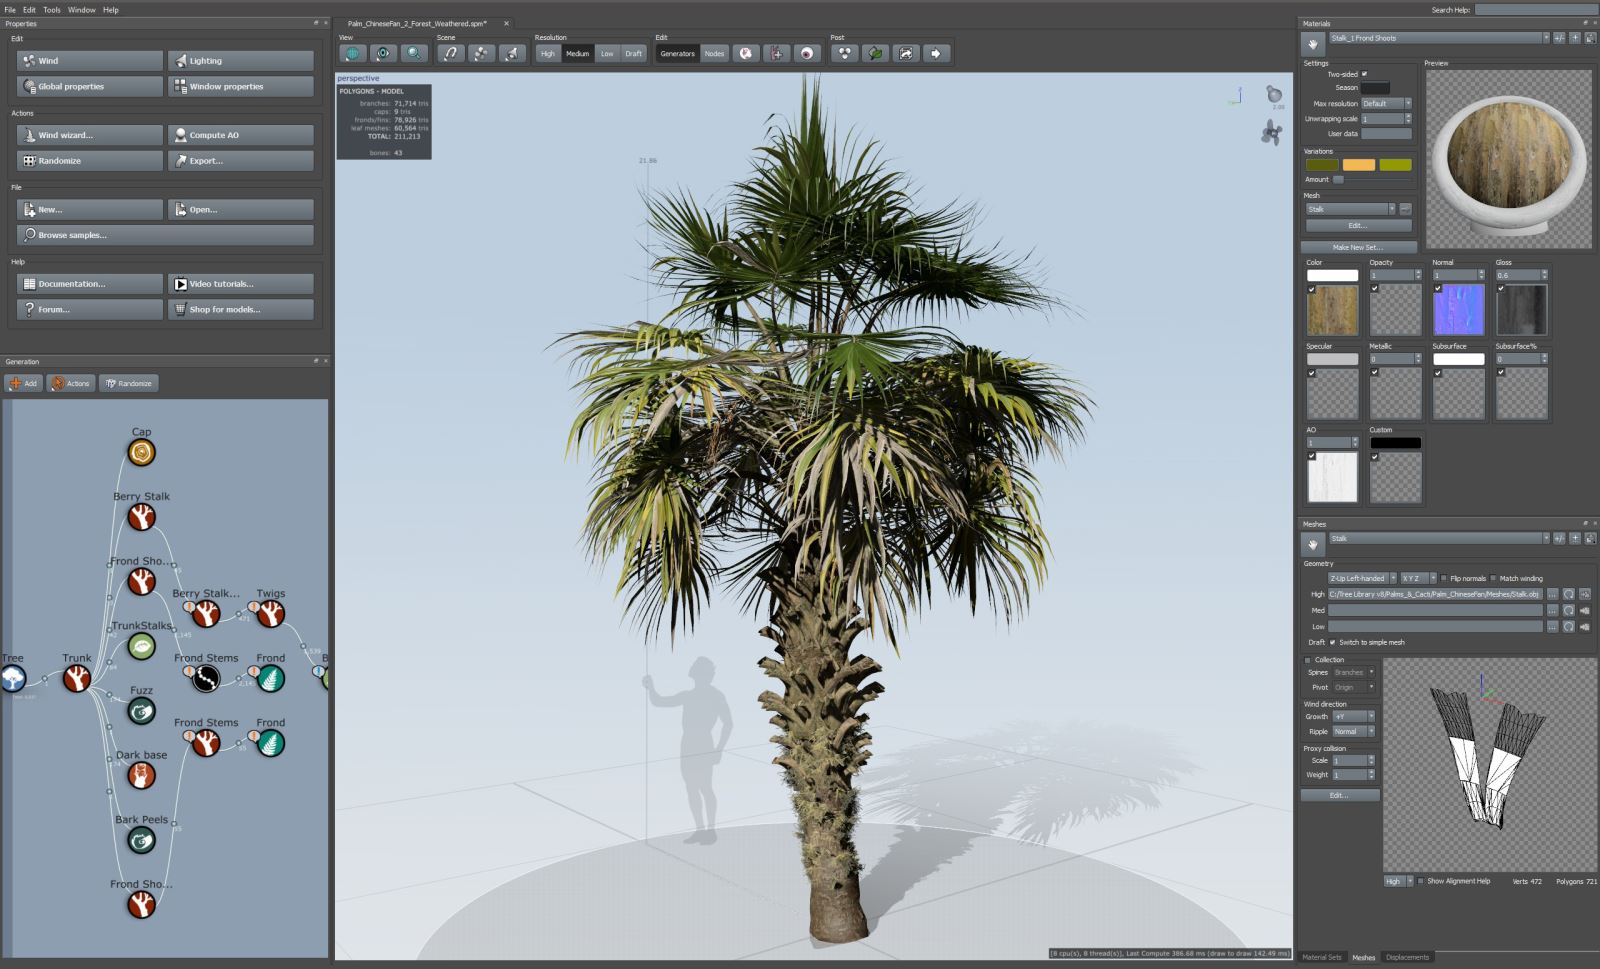Click the eye view icon in View toolbar
The image size is (1600, 969).
383,54
